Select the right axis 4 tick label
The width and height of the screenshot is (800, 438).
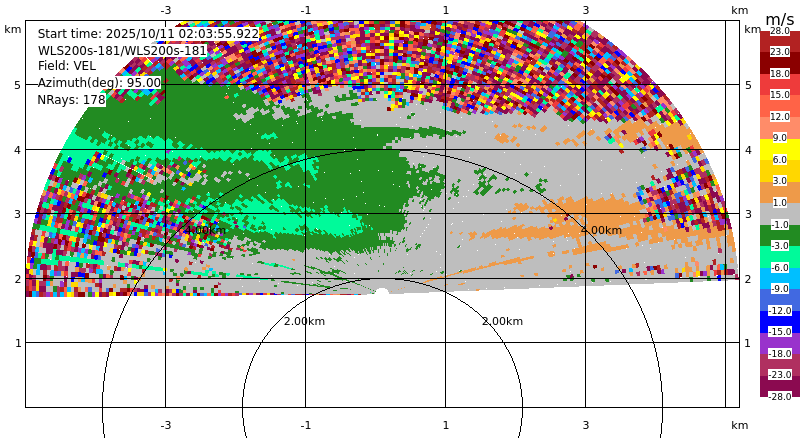click(748, 150)
